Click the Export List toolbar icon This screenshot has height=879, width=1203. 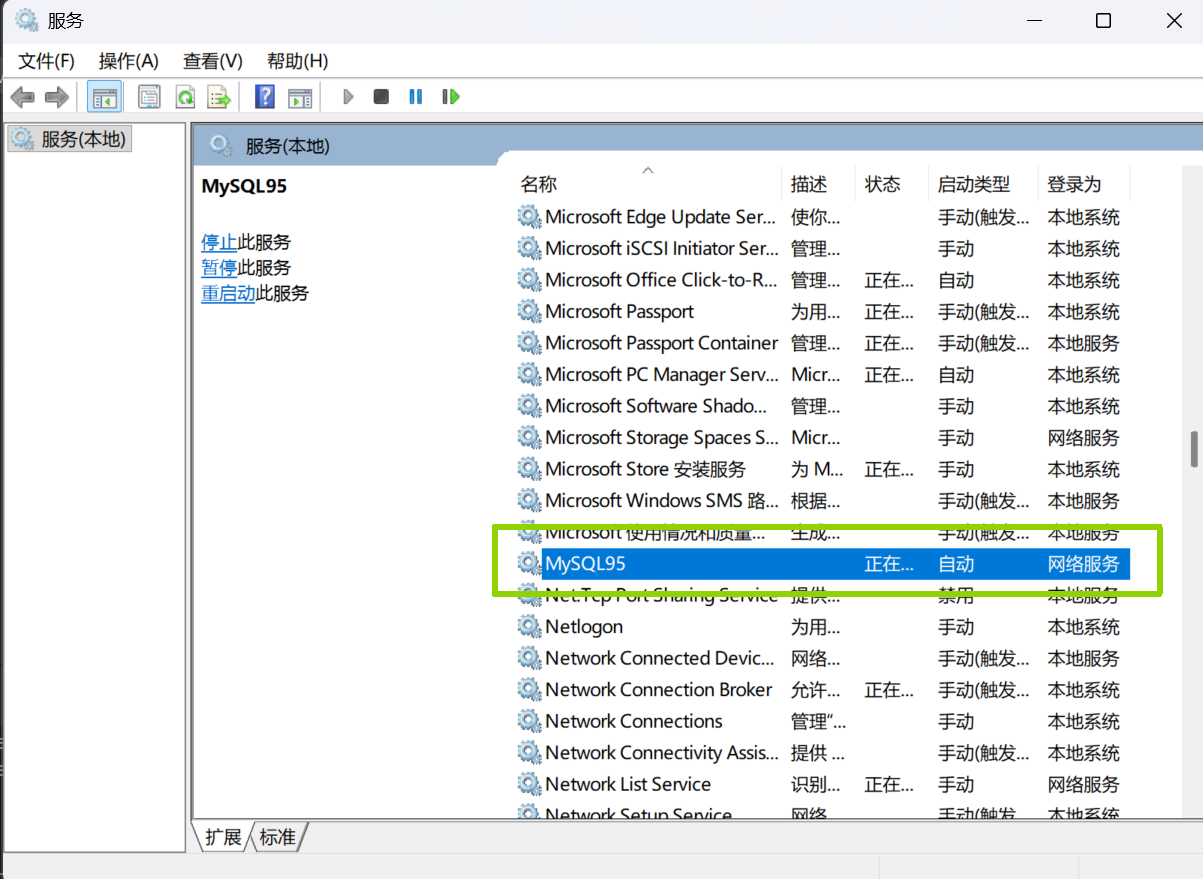[x=219, y=96]
